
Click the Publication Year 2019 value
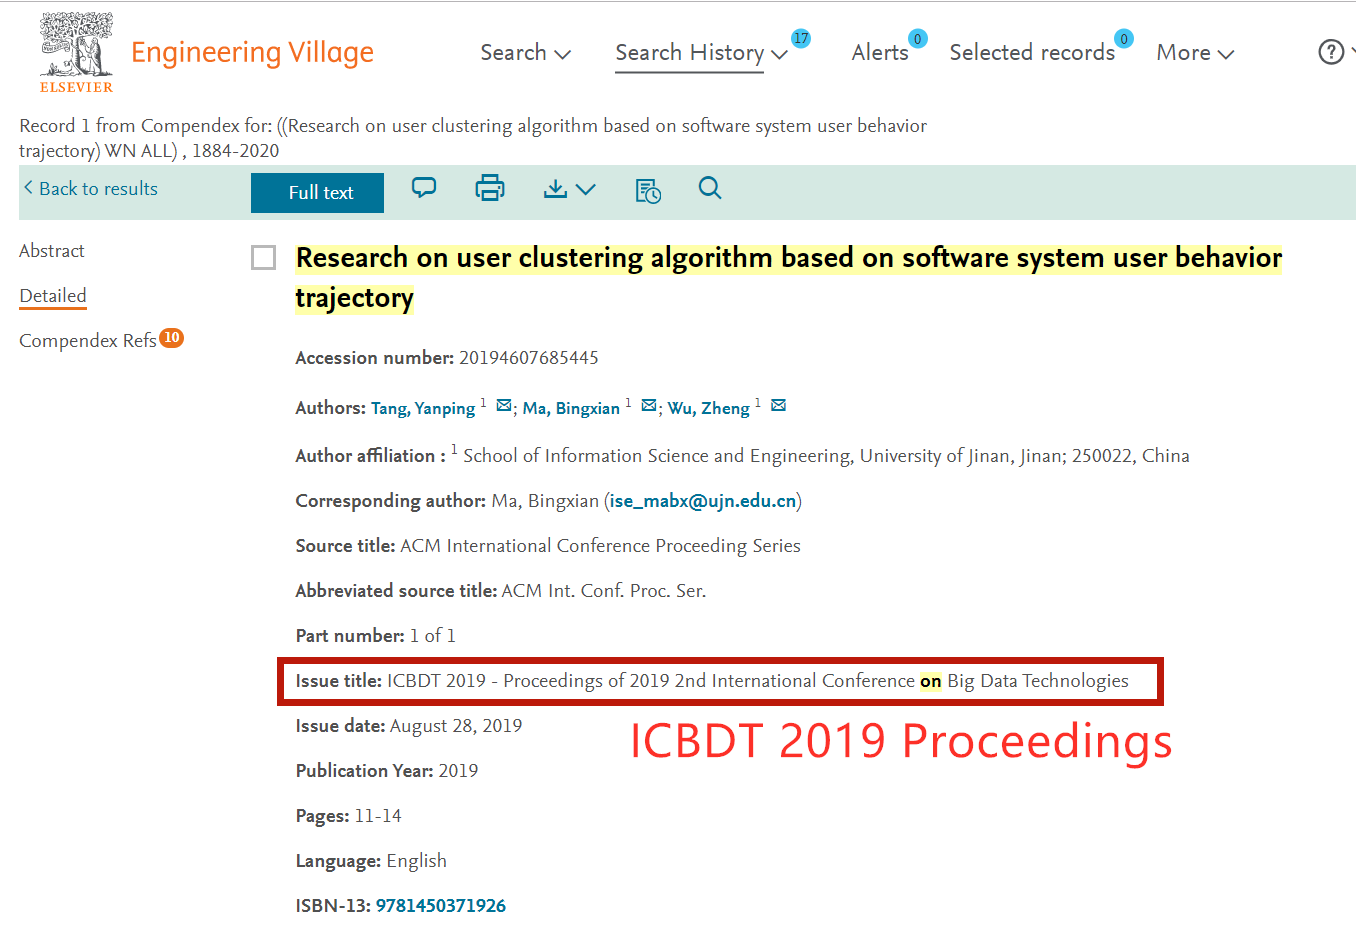click(458, 771)
